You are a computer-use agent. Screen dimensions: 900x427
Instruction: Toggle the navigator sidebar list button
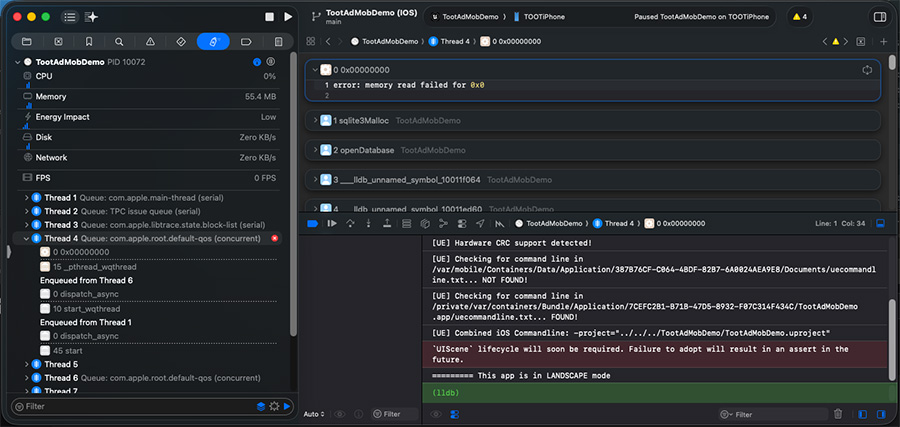click(69, 17)
